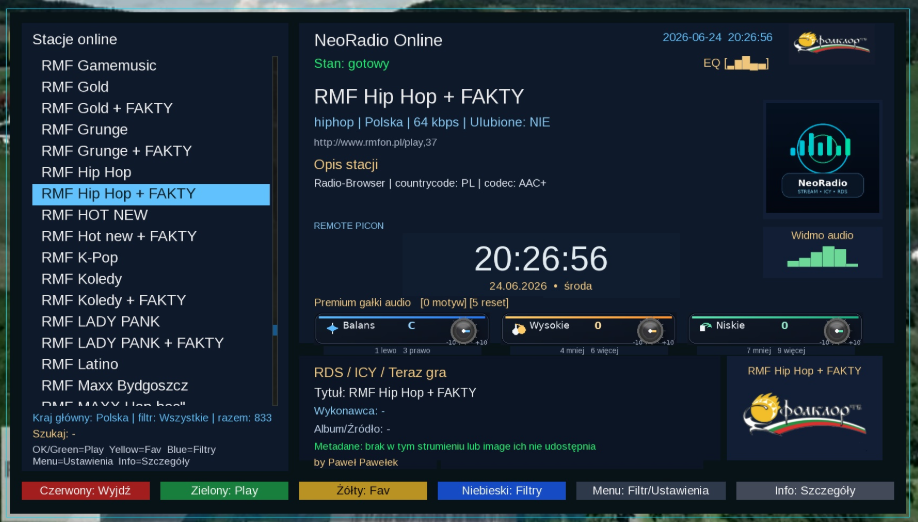Viewport: 918px width, 522px height.
Task: Click the Zielony: Play green button
Action: [x=224, y=490]
